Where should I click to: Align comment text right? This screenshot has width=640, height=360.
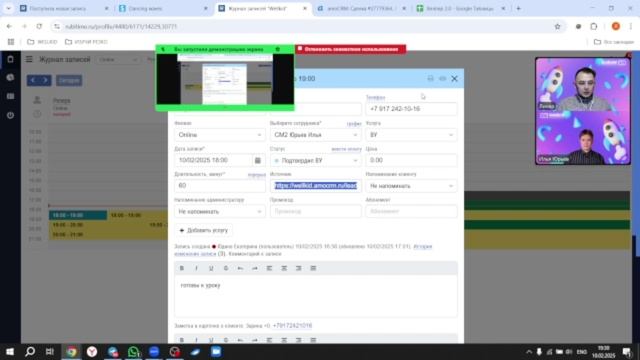click(x=299, y=268)
